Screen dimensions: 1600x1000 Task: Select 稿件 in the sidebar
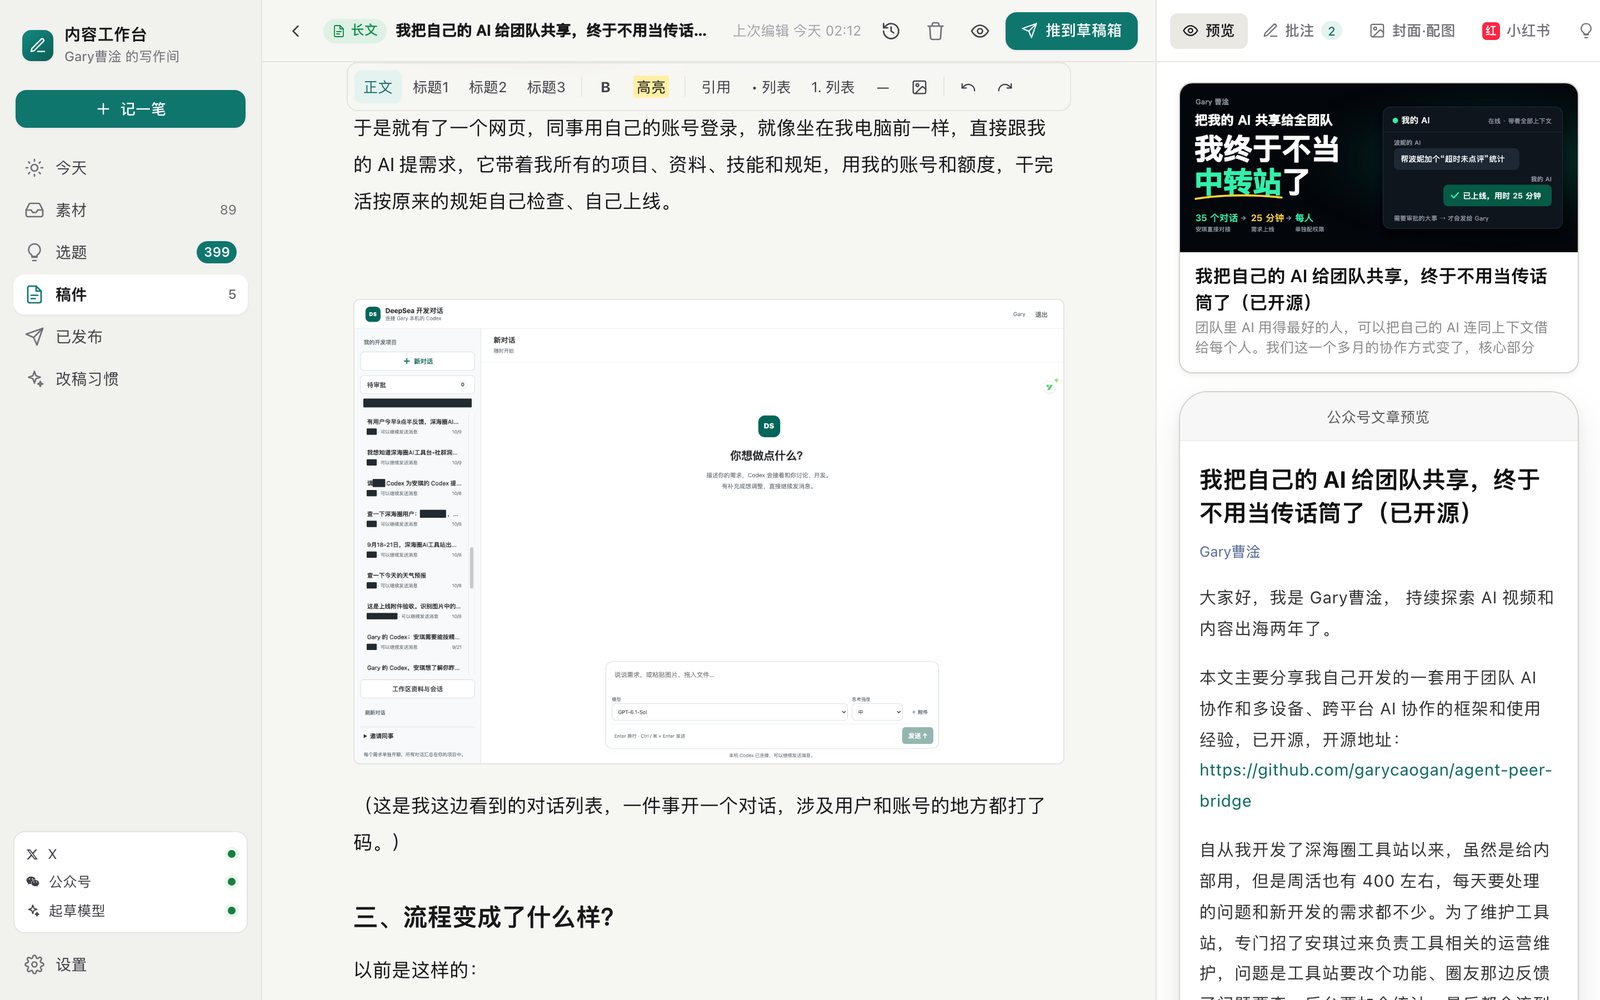coord(130,294)
